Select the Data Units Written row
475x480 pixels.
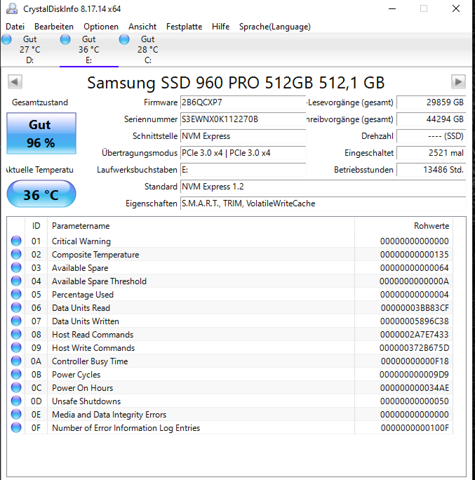230,321
